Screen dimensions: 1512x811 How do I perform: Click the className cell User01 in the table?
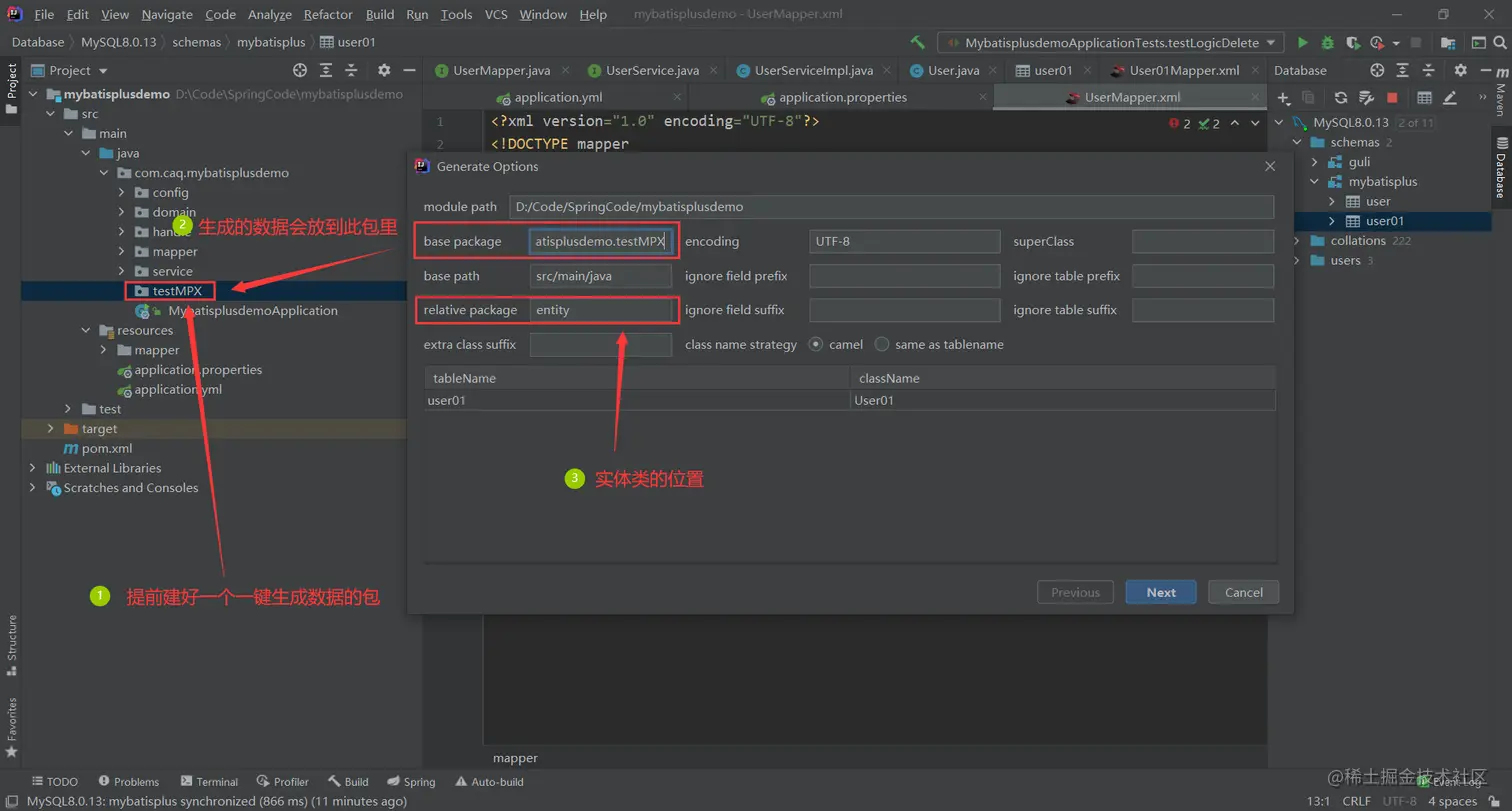pyautogui.click(x=1062, y=400)
